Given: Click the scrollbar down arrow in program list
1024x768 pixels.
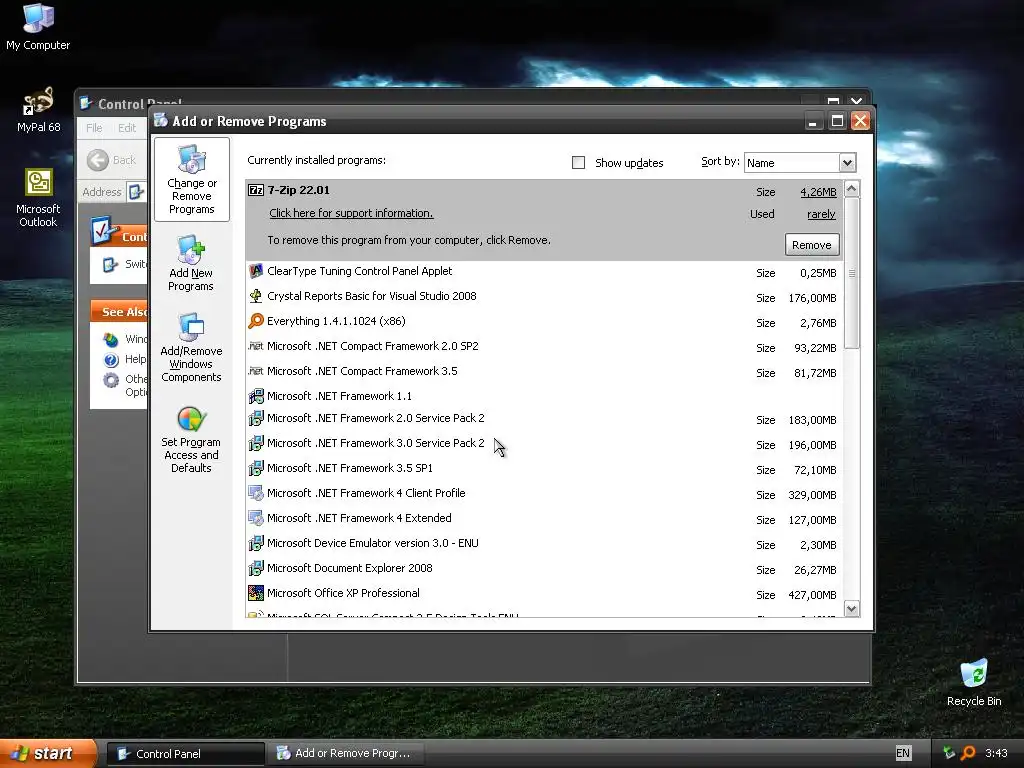Looking at the screenshot, I should [x=852, y=609].
